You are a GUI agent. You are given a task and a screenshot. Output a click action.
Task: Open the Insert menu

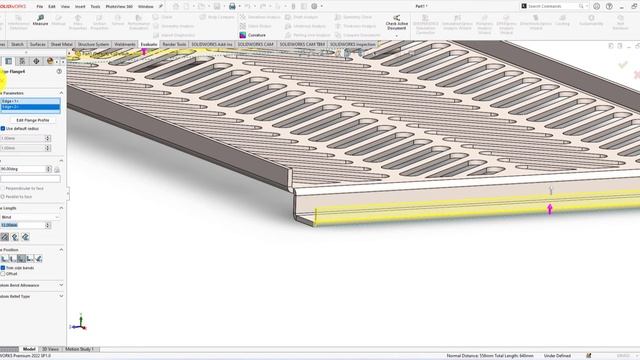point(80,7)
